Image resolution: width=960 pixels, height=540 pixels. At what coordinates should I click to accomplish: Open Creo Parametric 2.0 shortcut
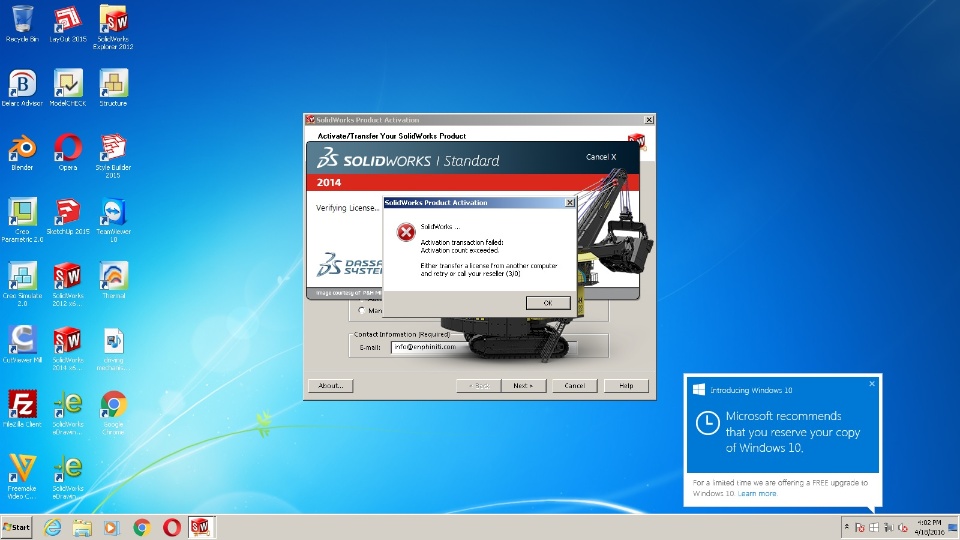pyautogui.click(x=22, y=220)
